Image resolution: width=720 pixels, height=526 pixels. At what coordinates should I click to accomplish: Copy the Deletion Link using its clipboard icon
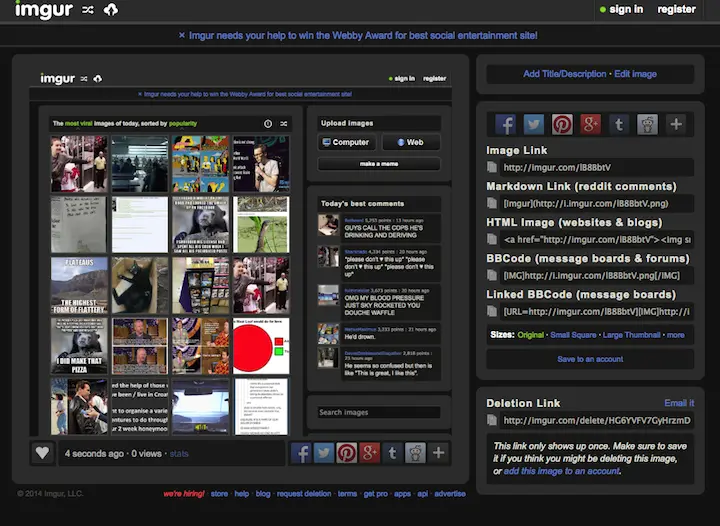(492, 420)
